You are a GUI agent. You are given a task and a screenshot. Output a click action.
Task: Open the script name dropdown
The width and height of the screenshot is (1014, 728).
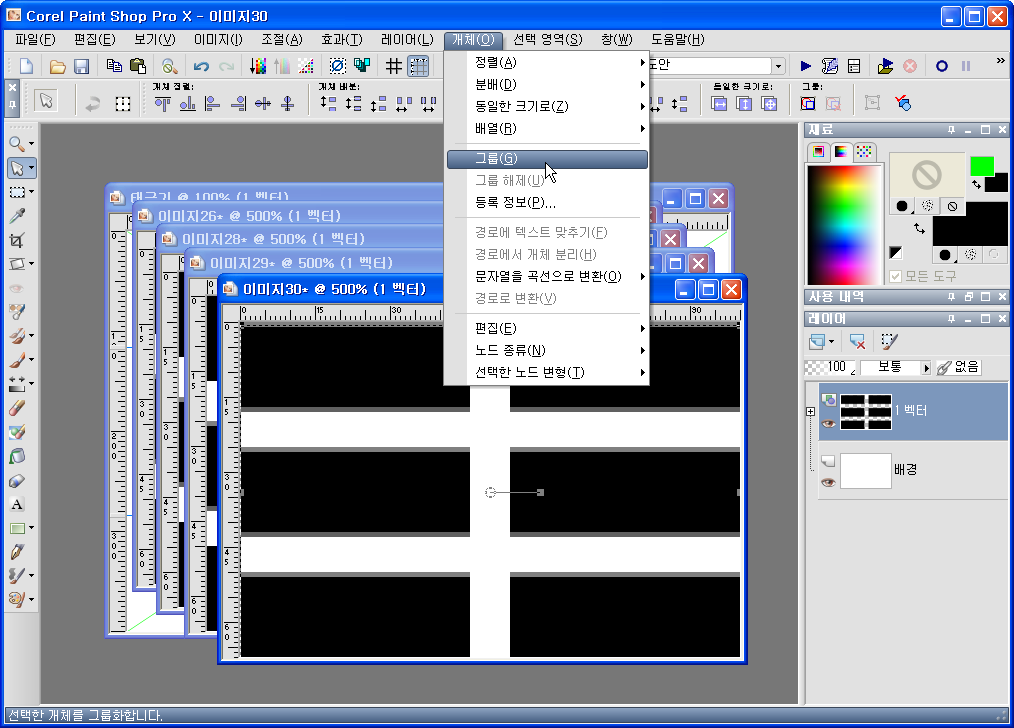[x=778, y=66]
